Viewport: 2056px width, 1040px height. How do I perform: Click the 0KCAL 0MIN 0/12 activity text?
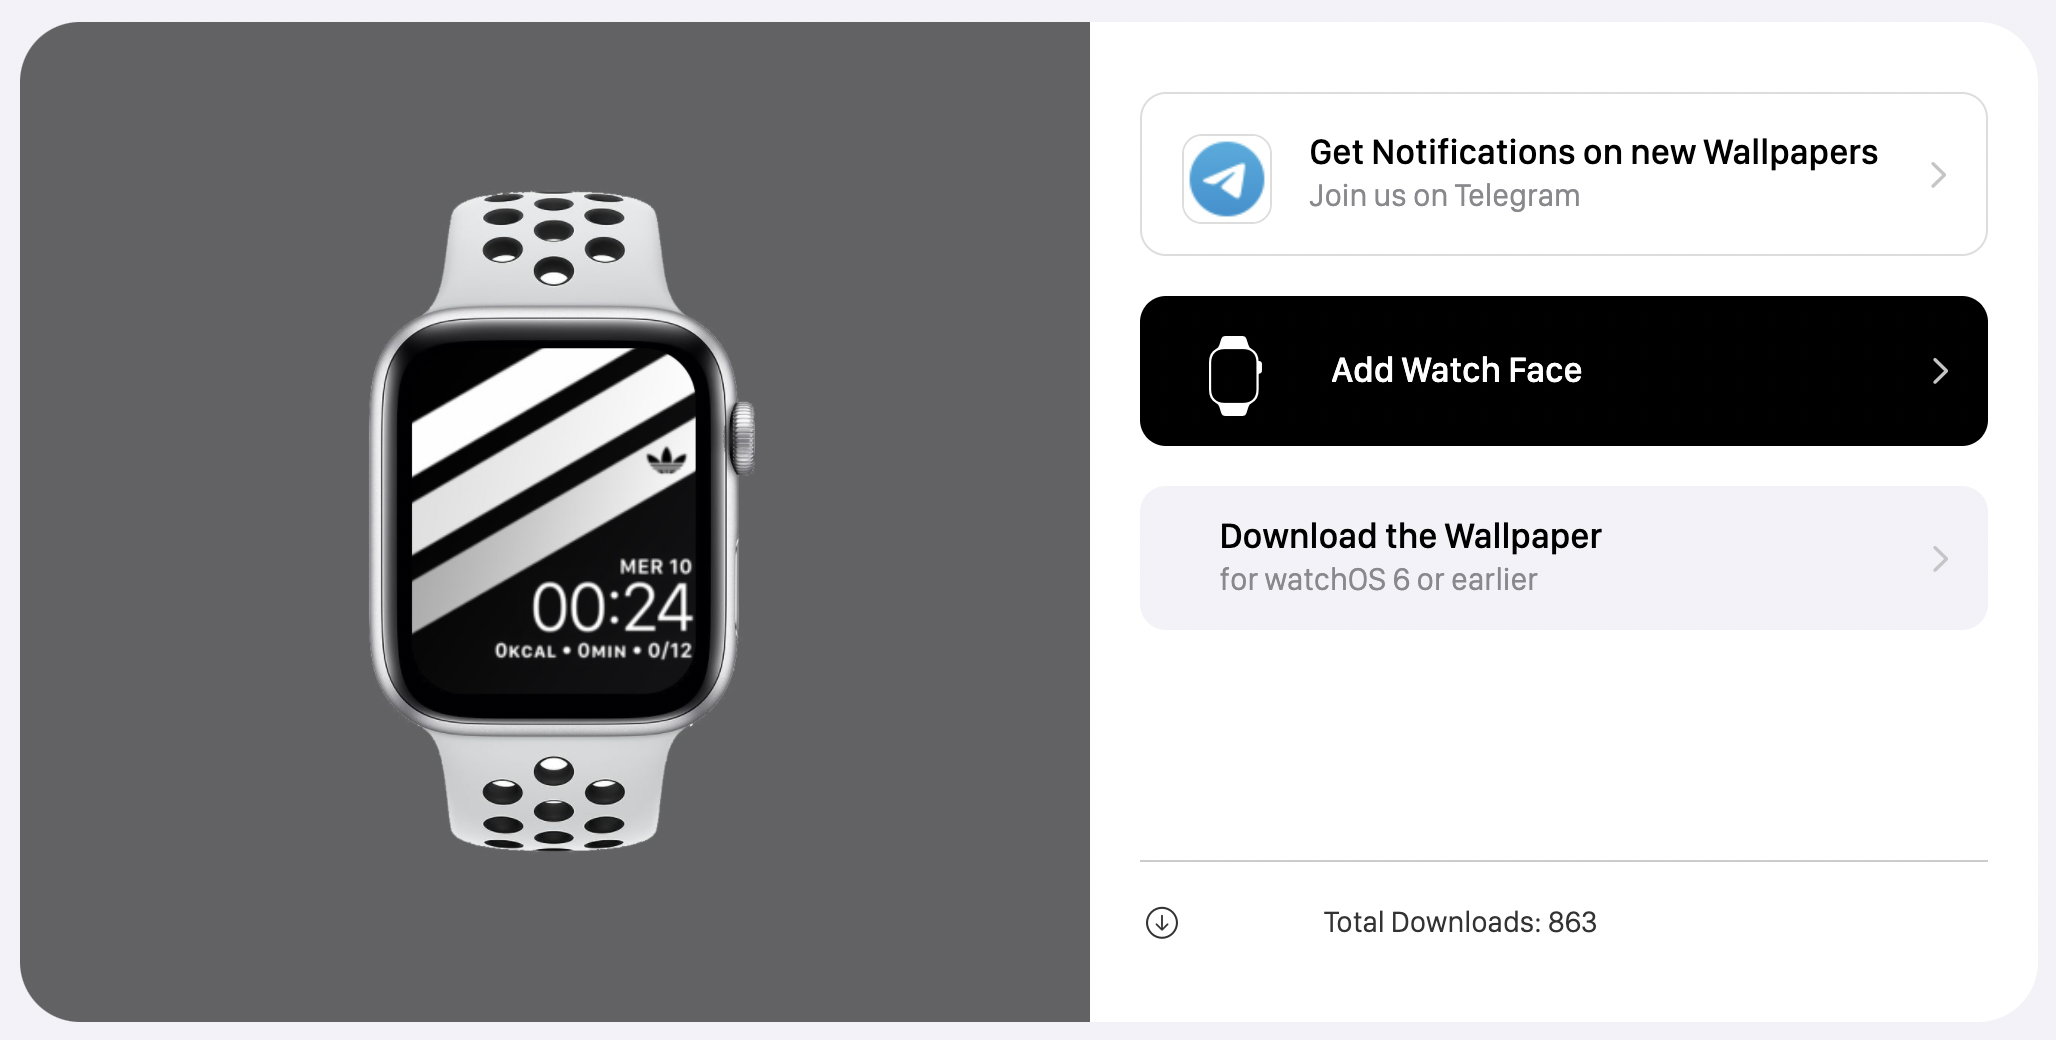click(593, 651)
